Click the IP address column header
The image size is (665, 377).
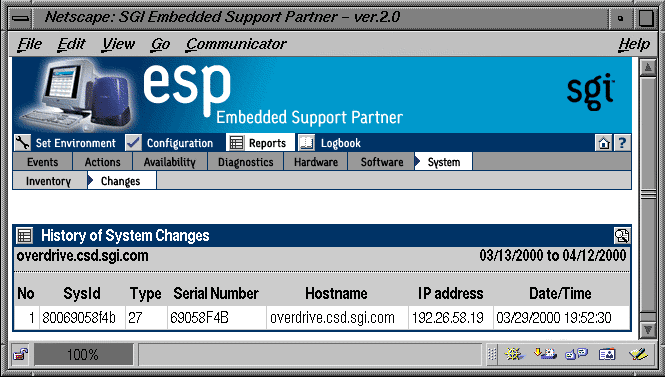(x=450, y=293)
